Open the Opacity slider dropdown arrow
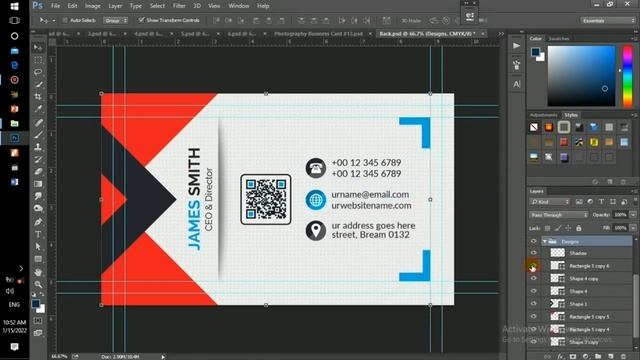 633,215
